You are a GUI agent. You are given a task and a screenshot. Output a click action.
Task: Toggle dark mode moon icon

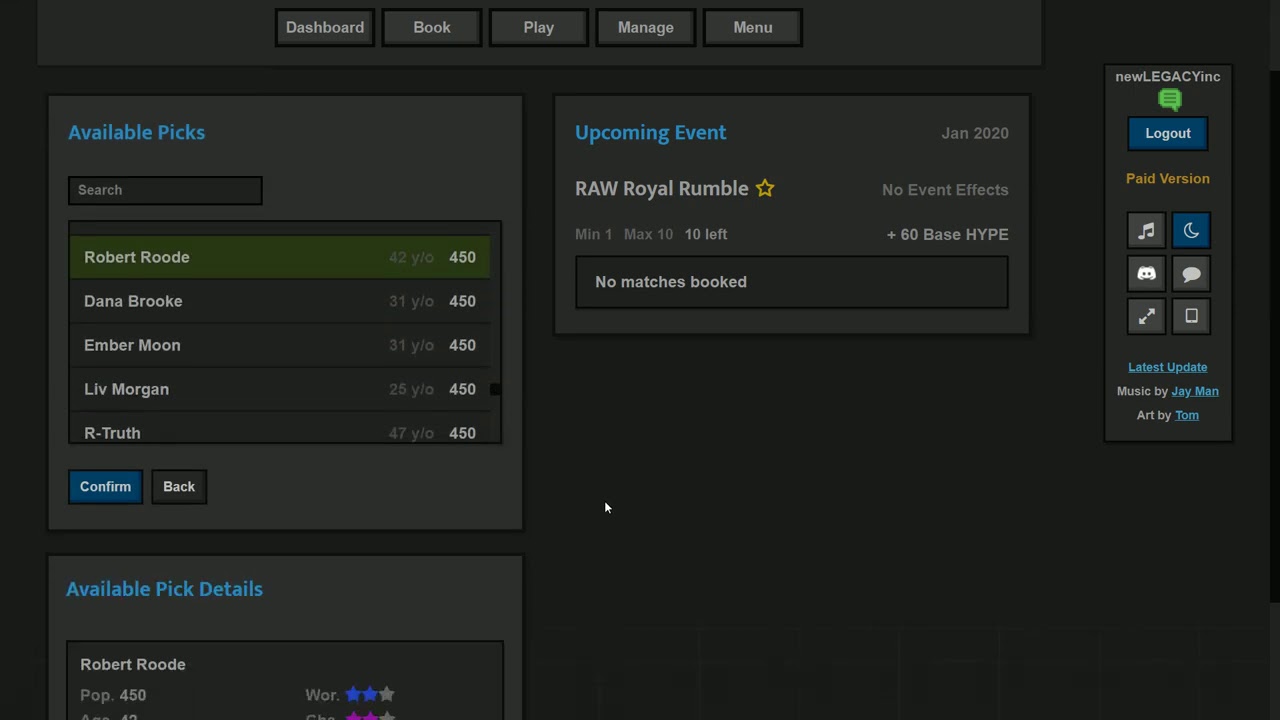1191,231
